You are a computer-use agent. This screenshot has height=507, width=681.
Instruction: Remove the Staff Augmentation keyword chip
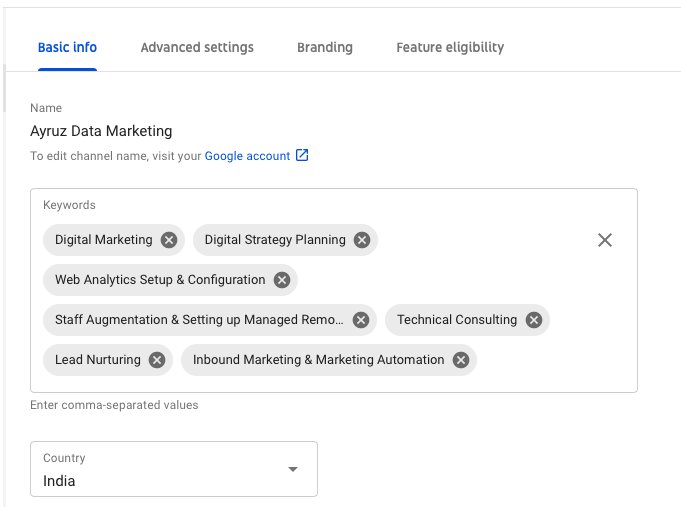click(x=361, y=320)
